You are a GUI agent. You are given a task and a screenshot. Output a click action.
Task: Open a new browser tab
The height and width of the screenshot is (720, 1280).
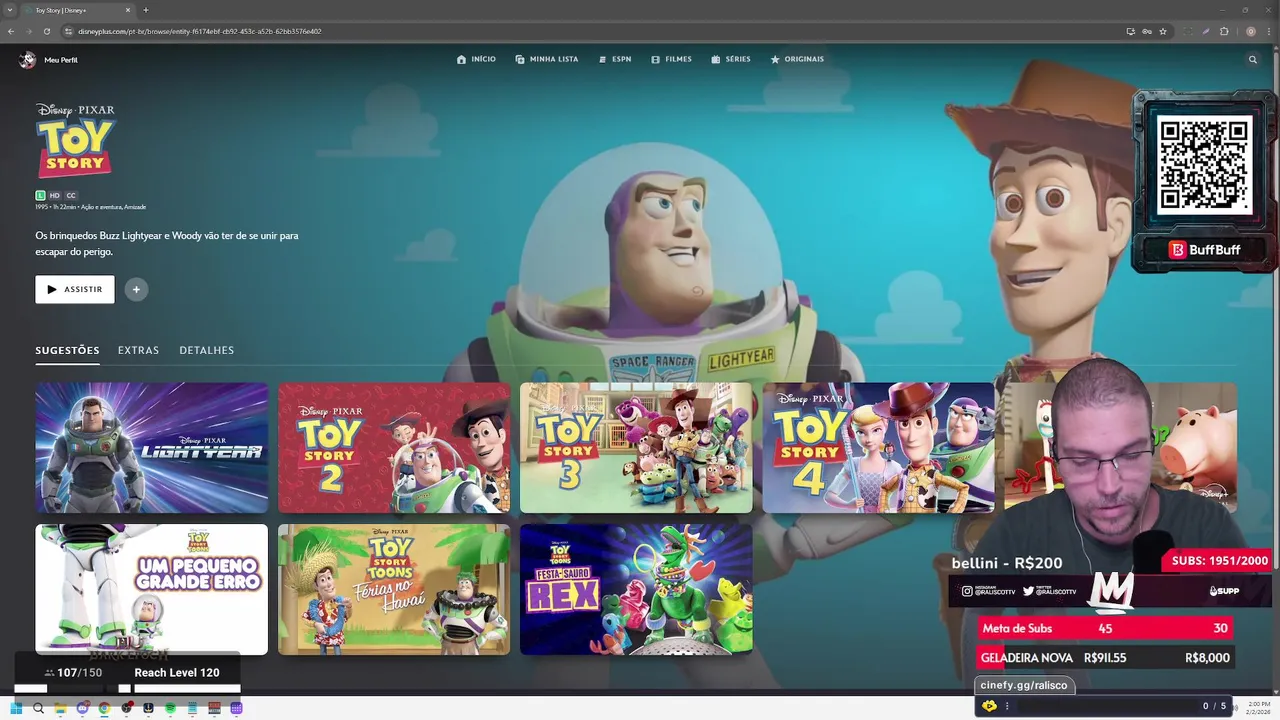click(x=145, y=10)
